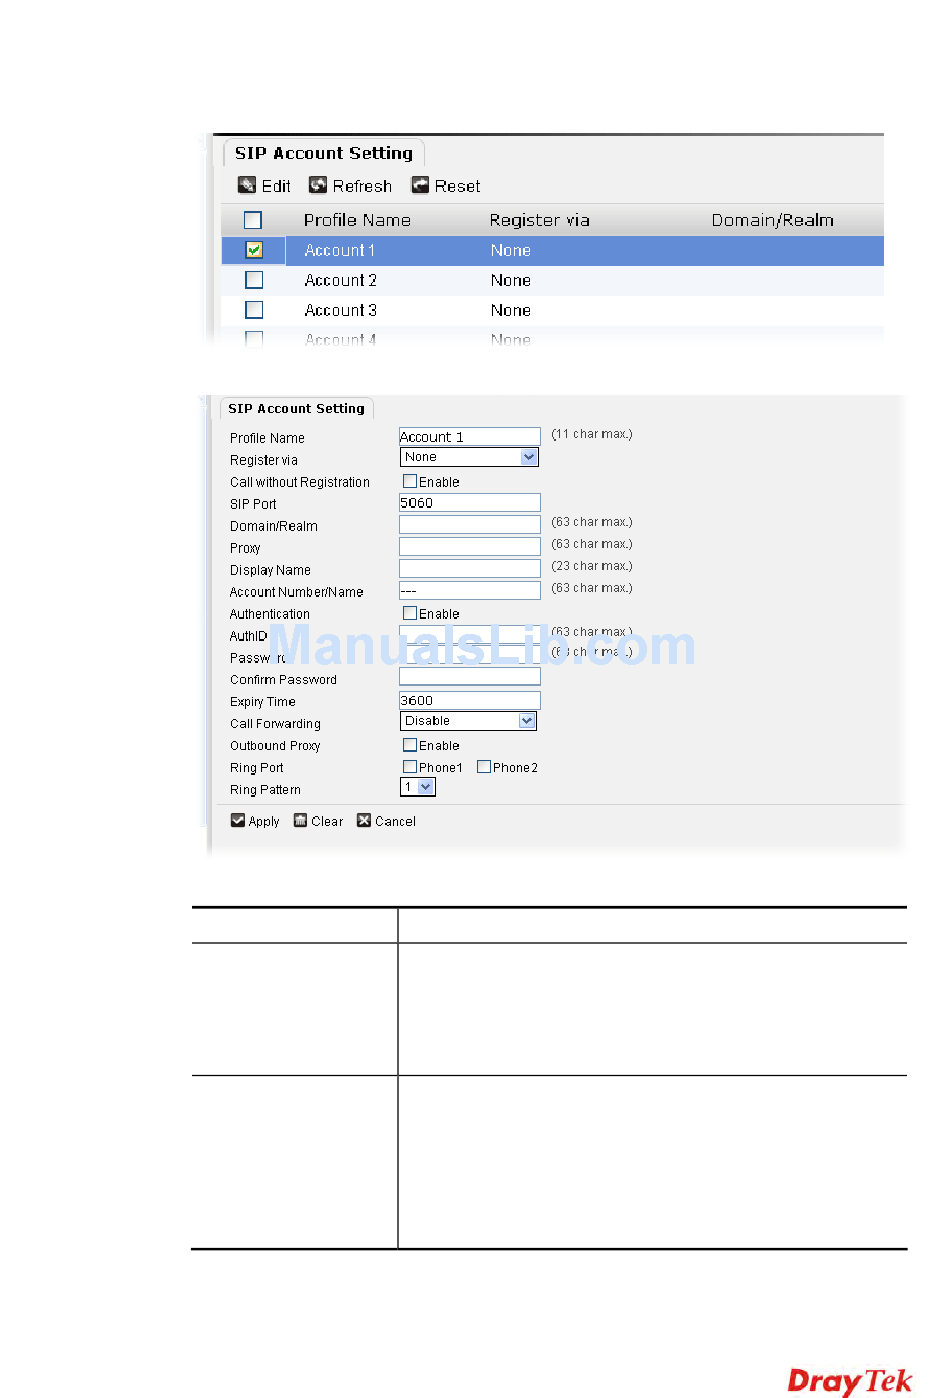Click the Reset icon
The width and height of the screenshot is (950, 1398).
pos(420,185)
